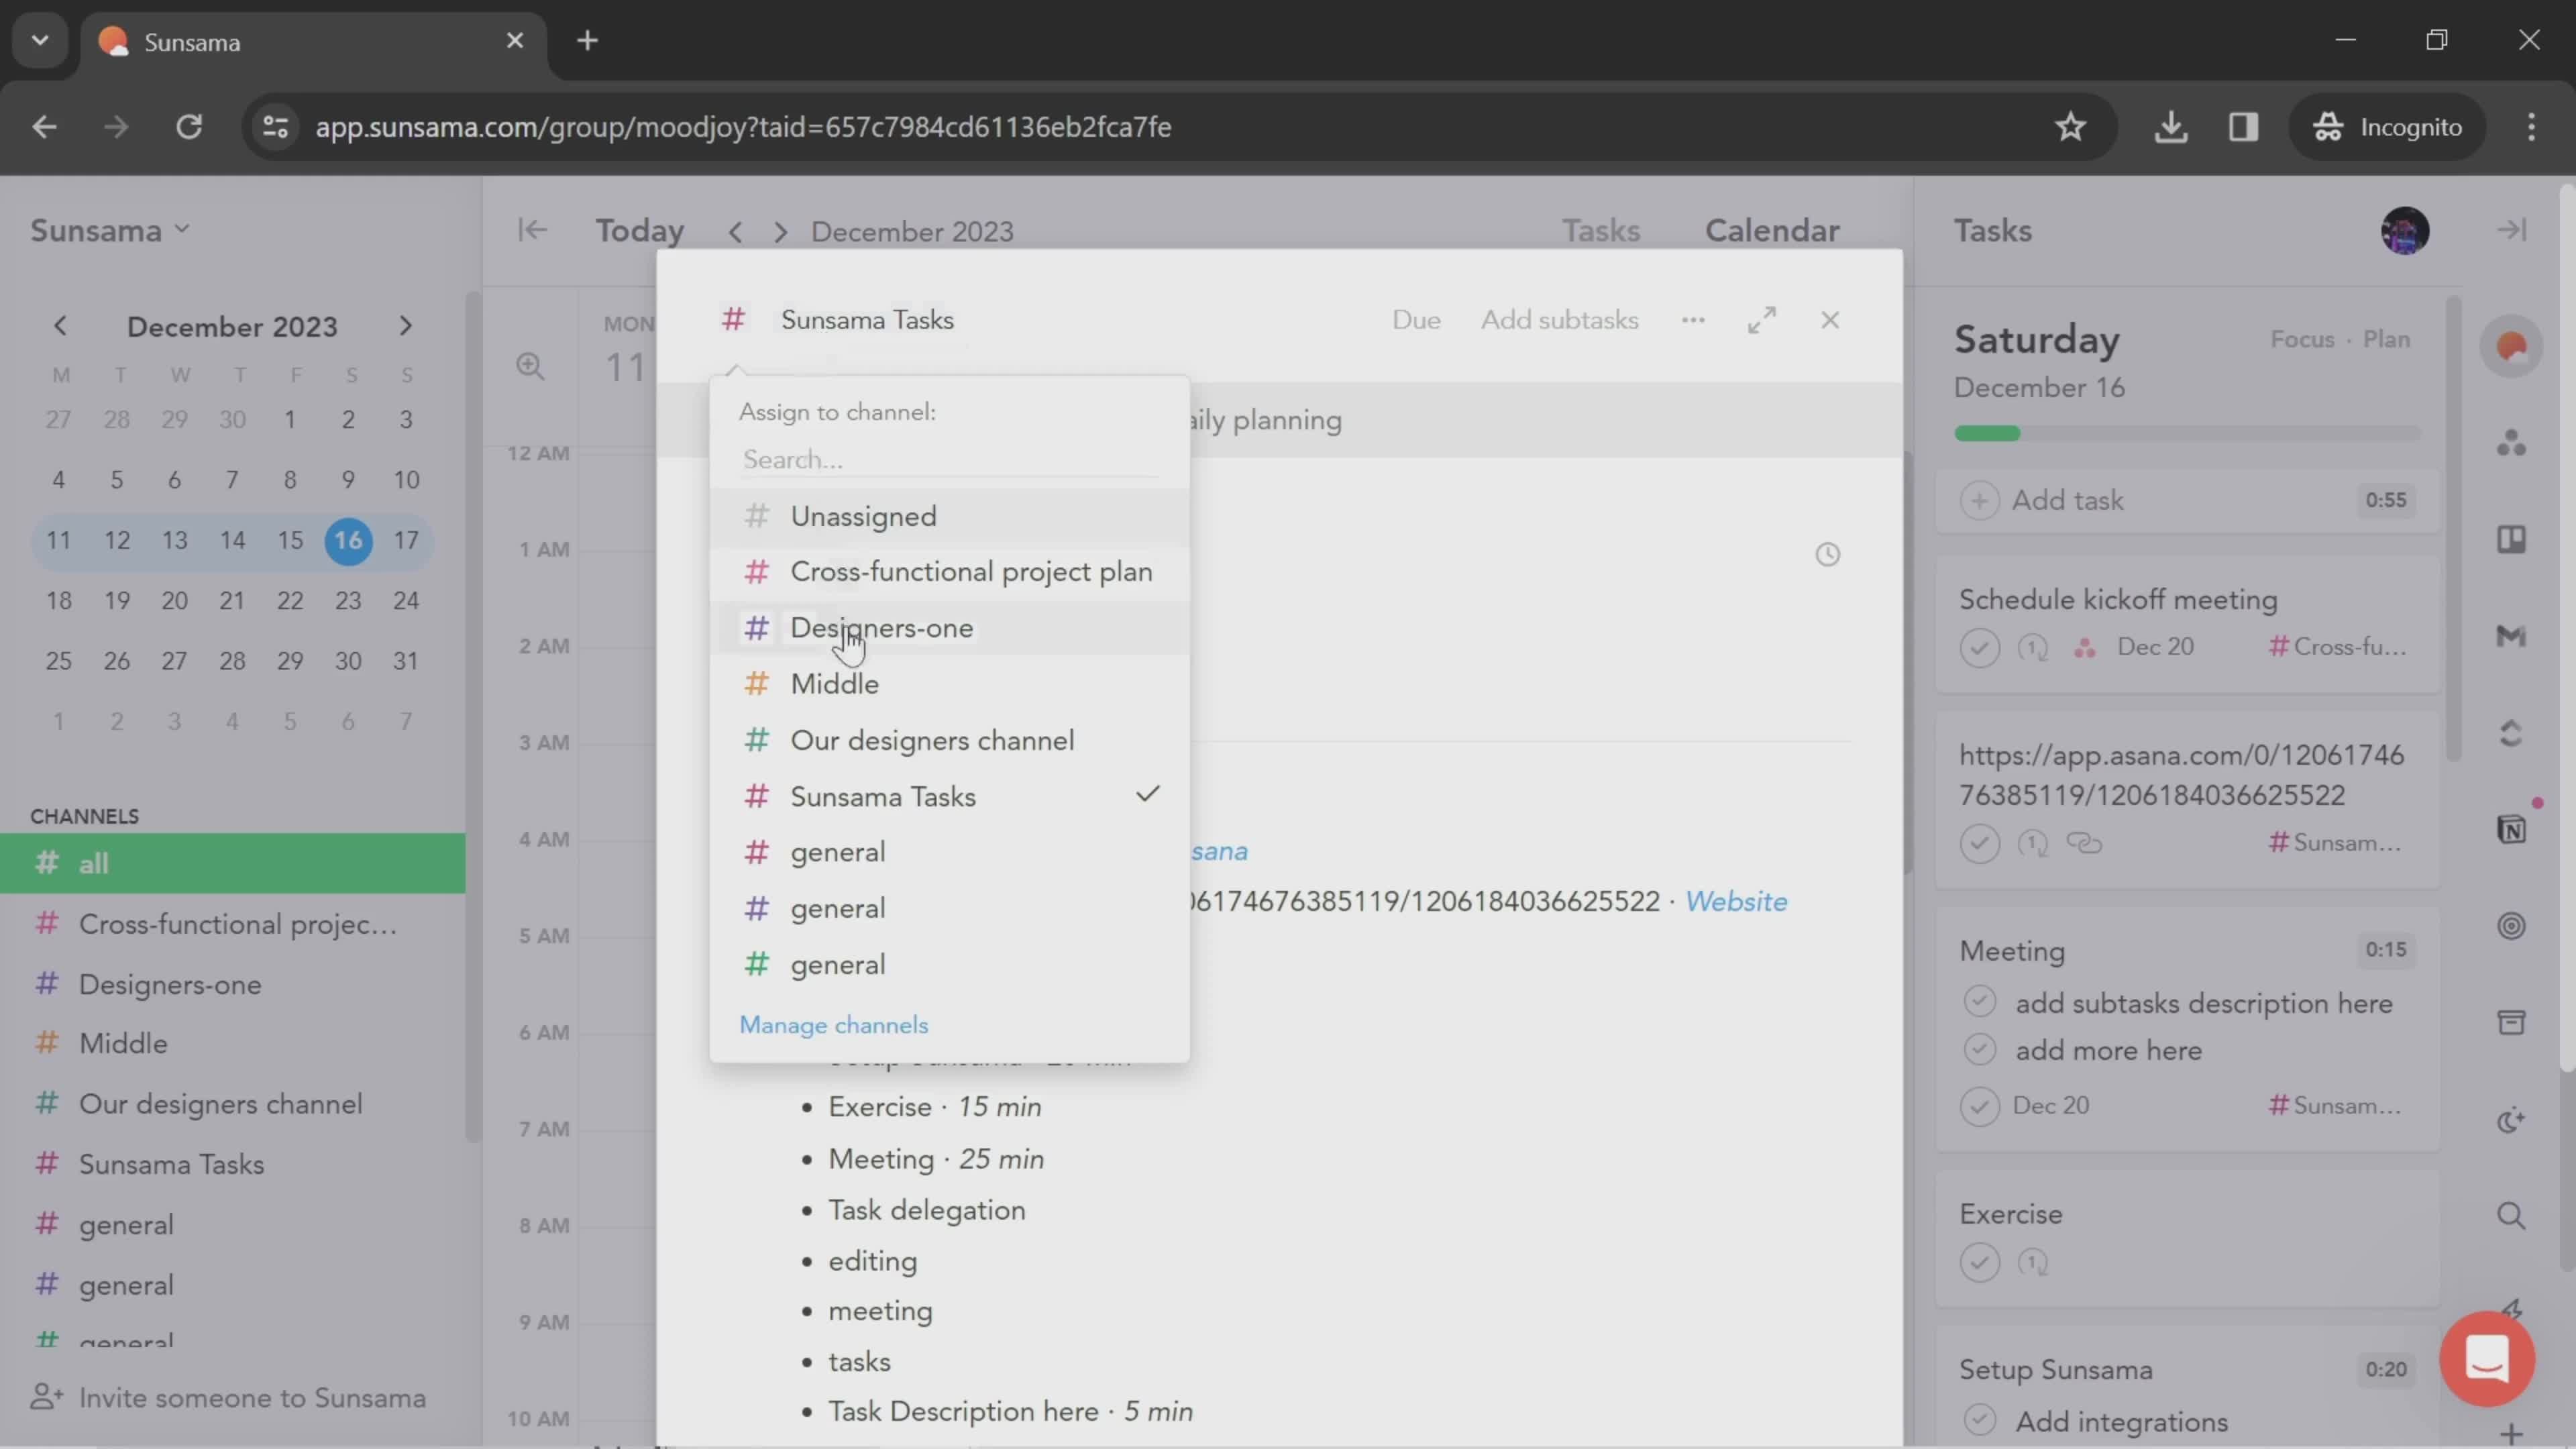Click the Today button
The height and width of the screenshot is (1449, 2576).
tap(640, 231)
